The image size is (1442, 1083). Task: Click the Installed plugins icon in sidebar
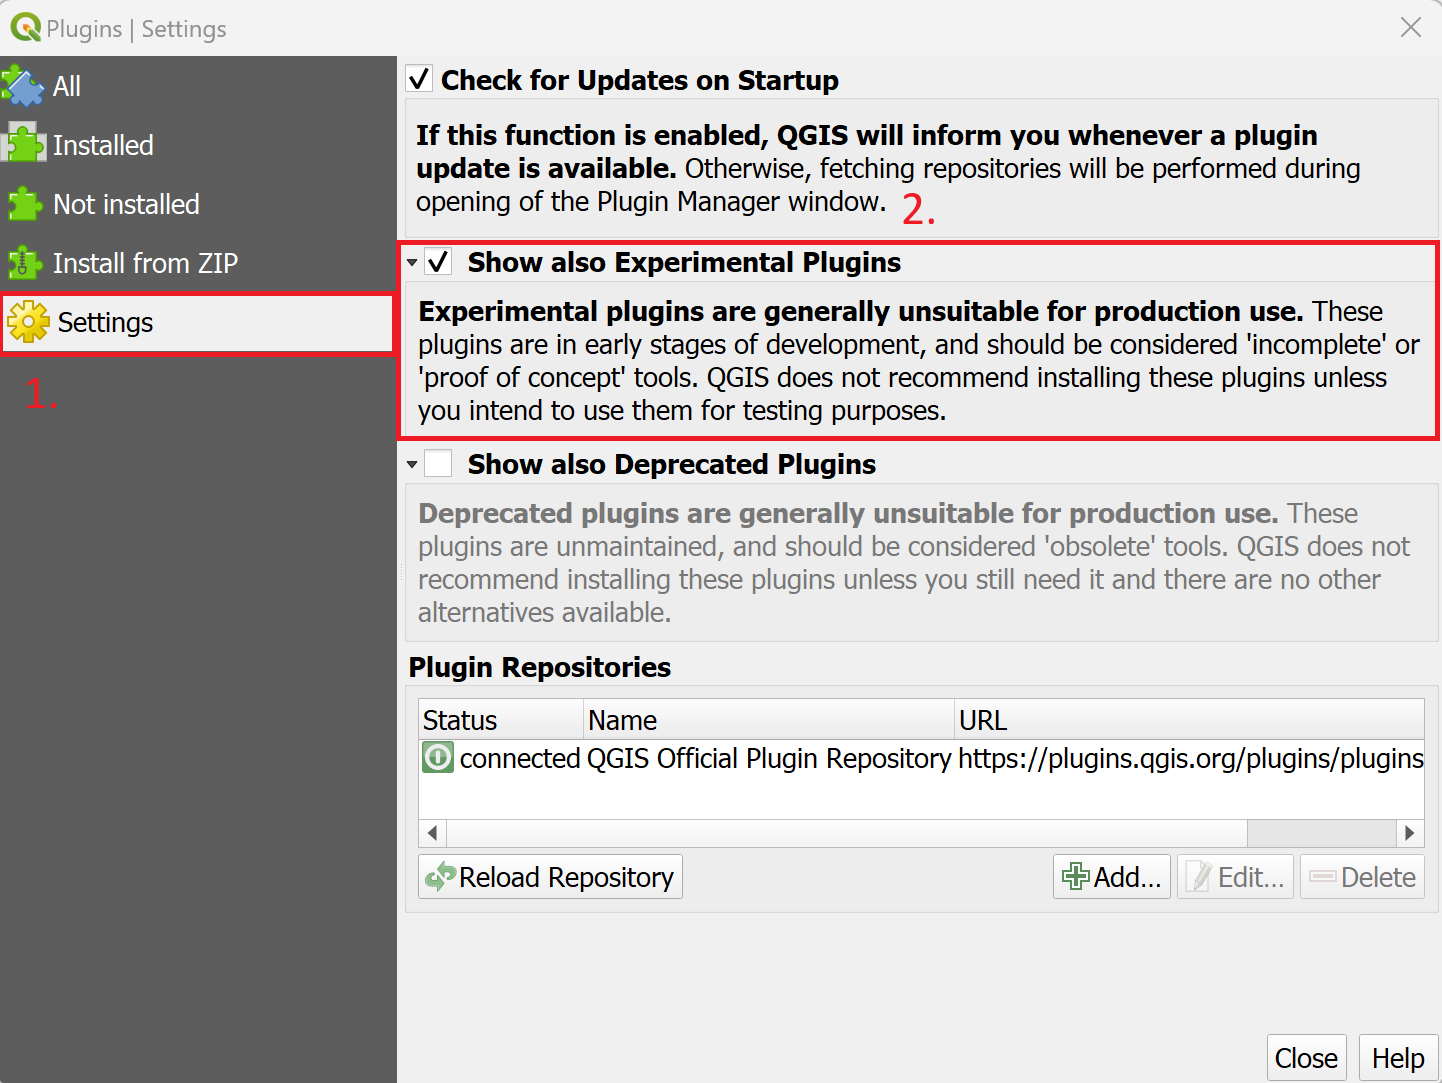(24, 144)
